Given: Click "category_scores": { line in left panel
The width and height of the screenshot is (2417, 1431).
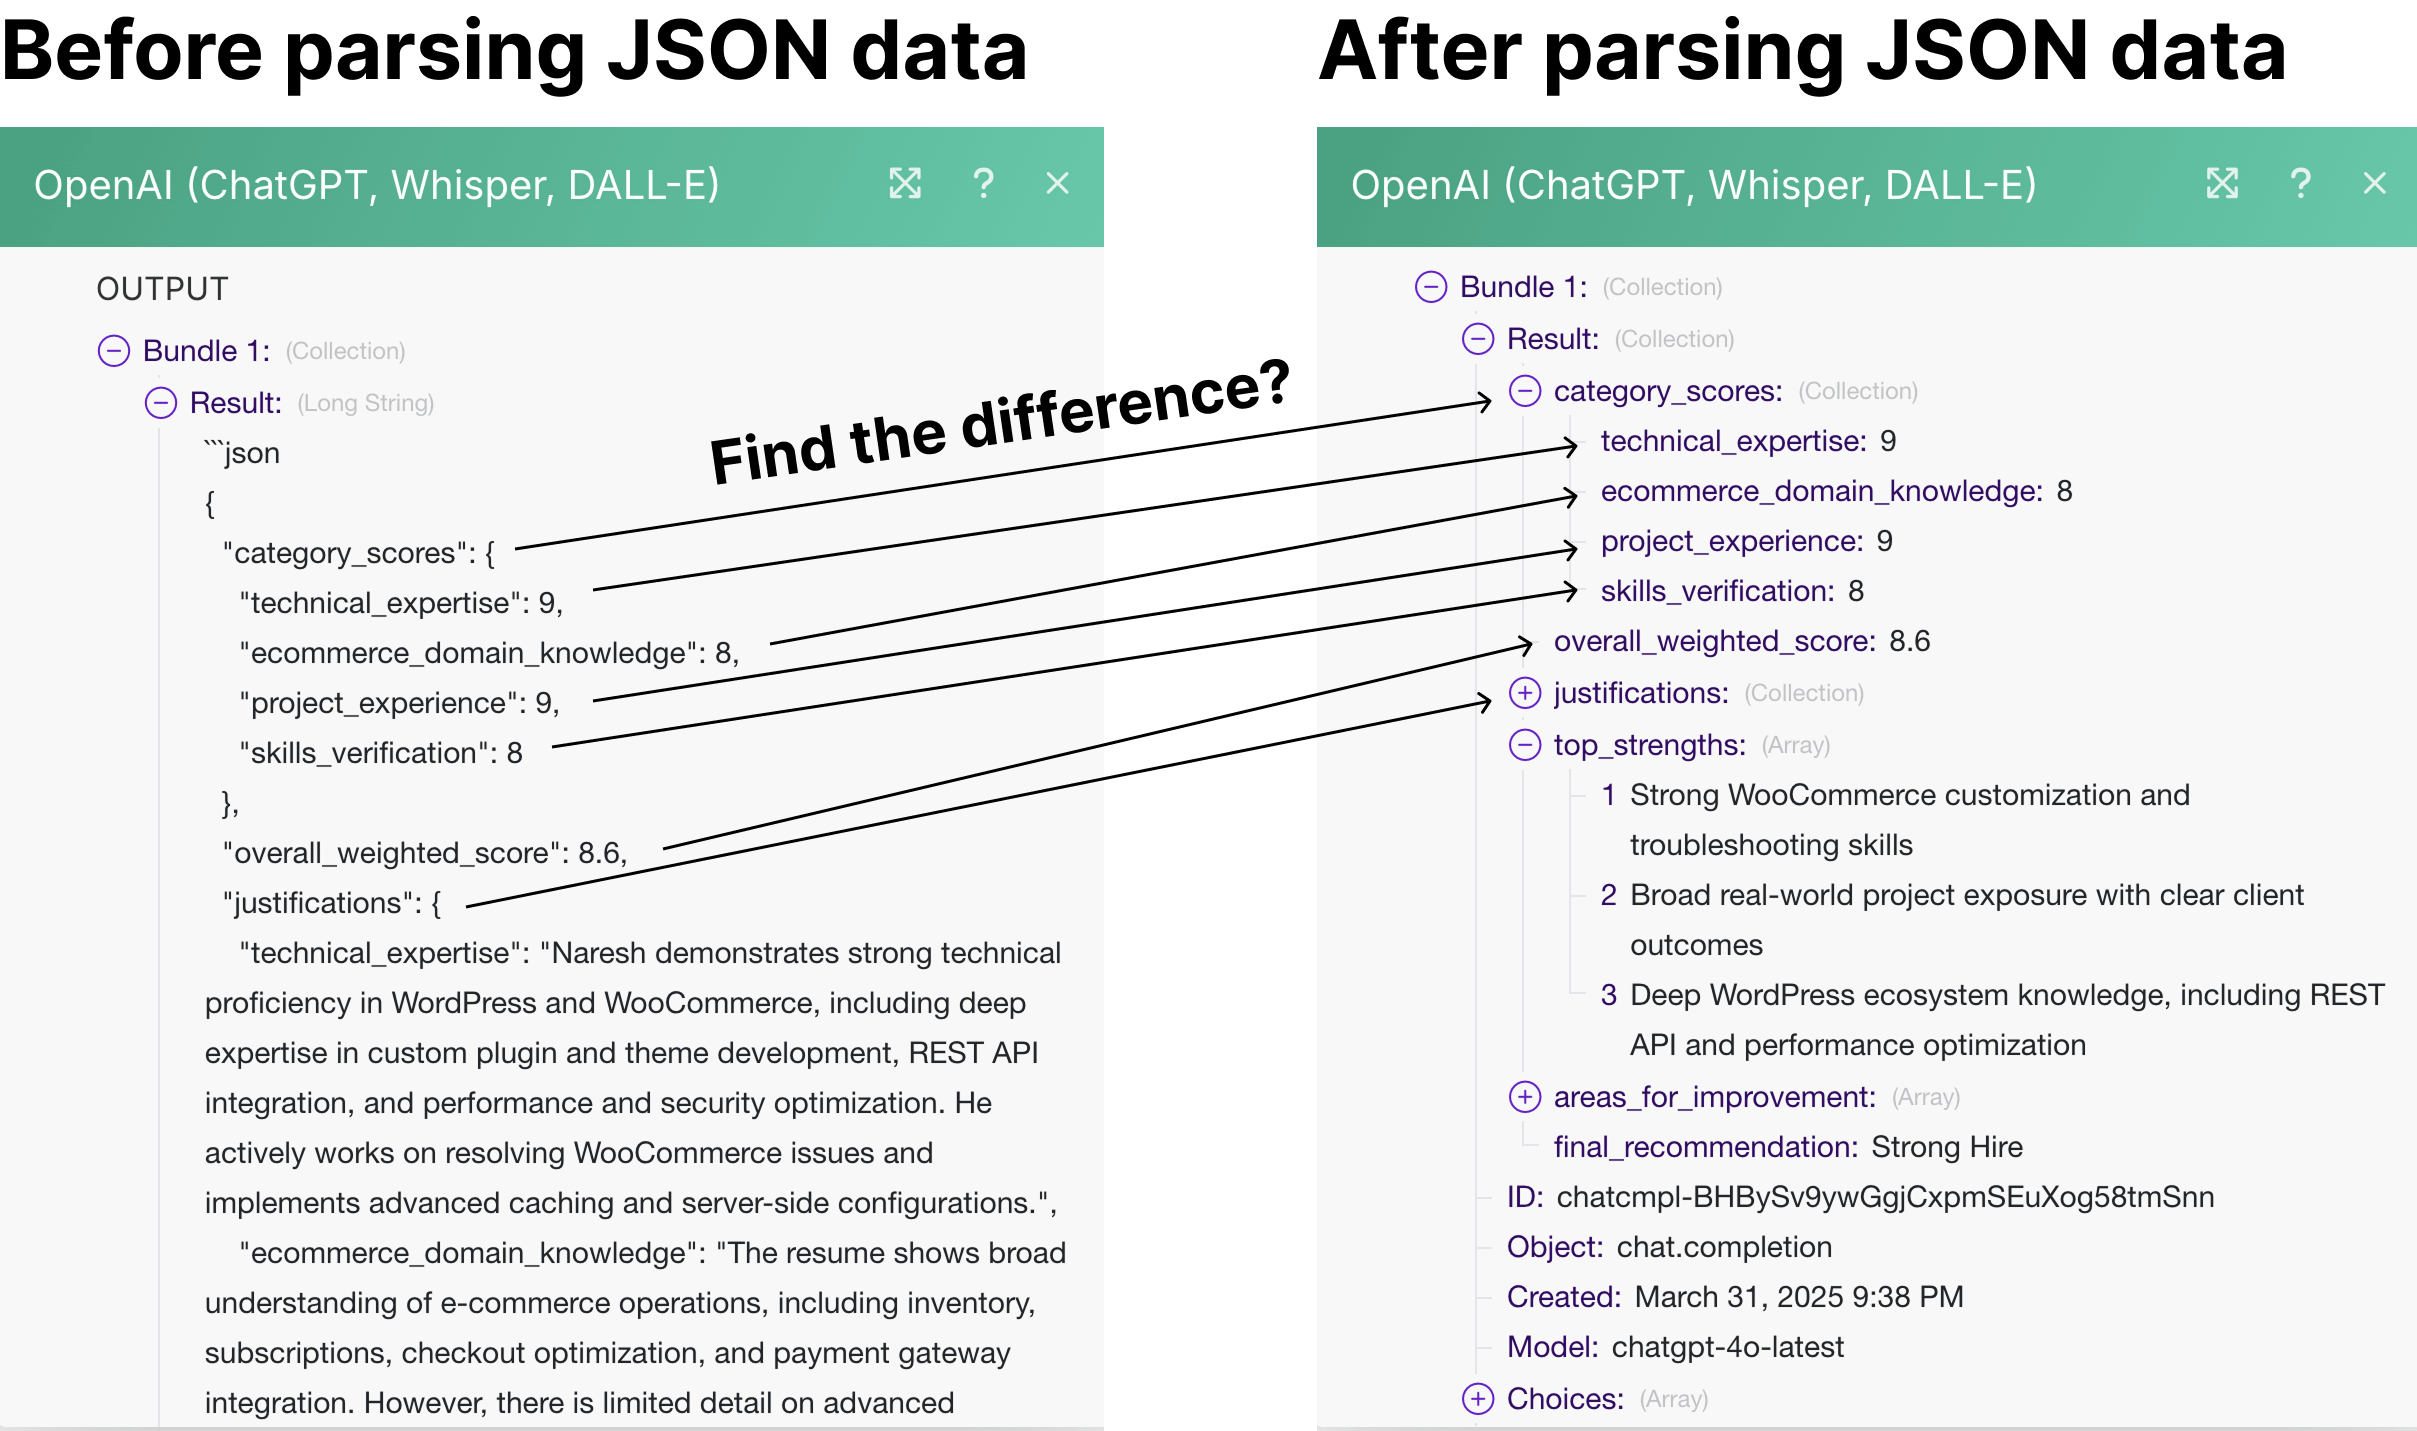Looking at the screenshot, I should pos(359,553).
